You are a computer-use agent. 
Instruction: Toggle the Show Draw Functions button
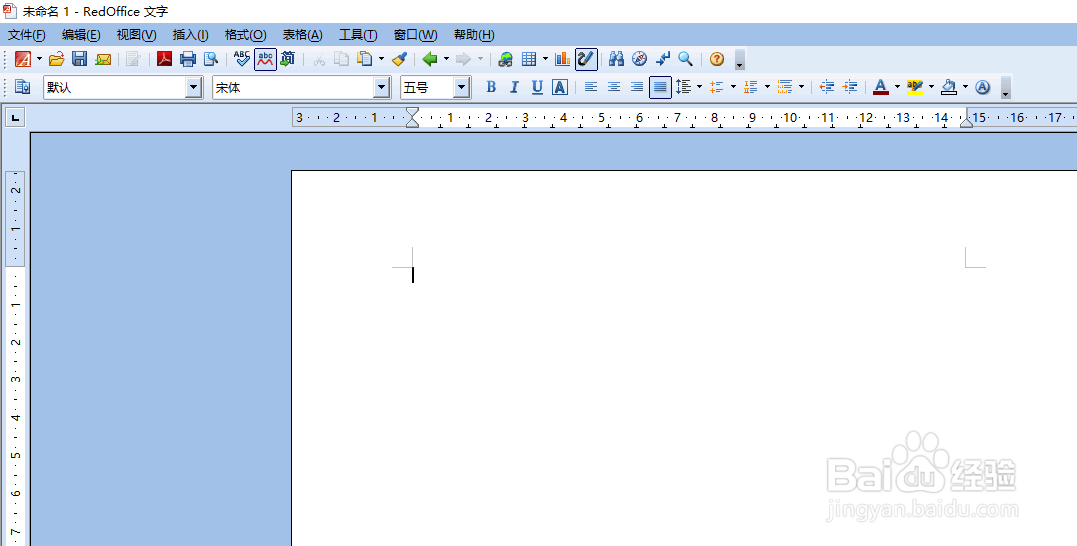(x=586, y=59)
